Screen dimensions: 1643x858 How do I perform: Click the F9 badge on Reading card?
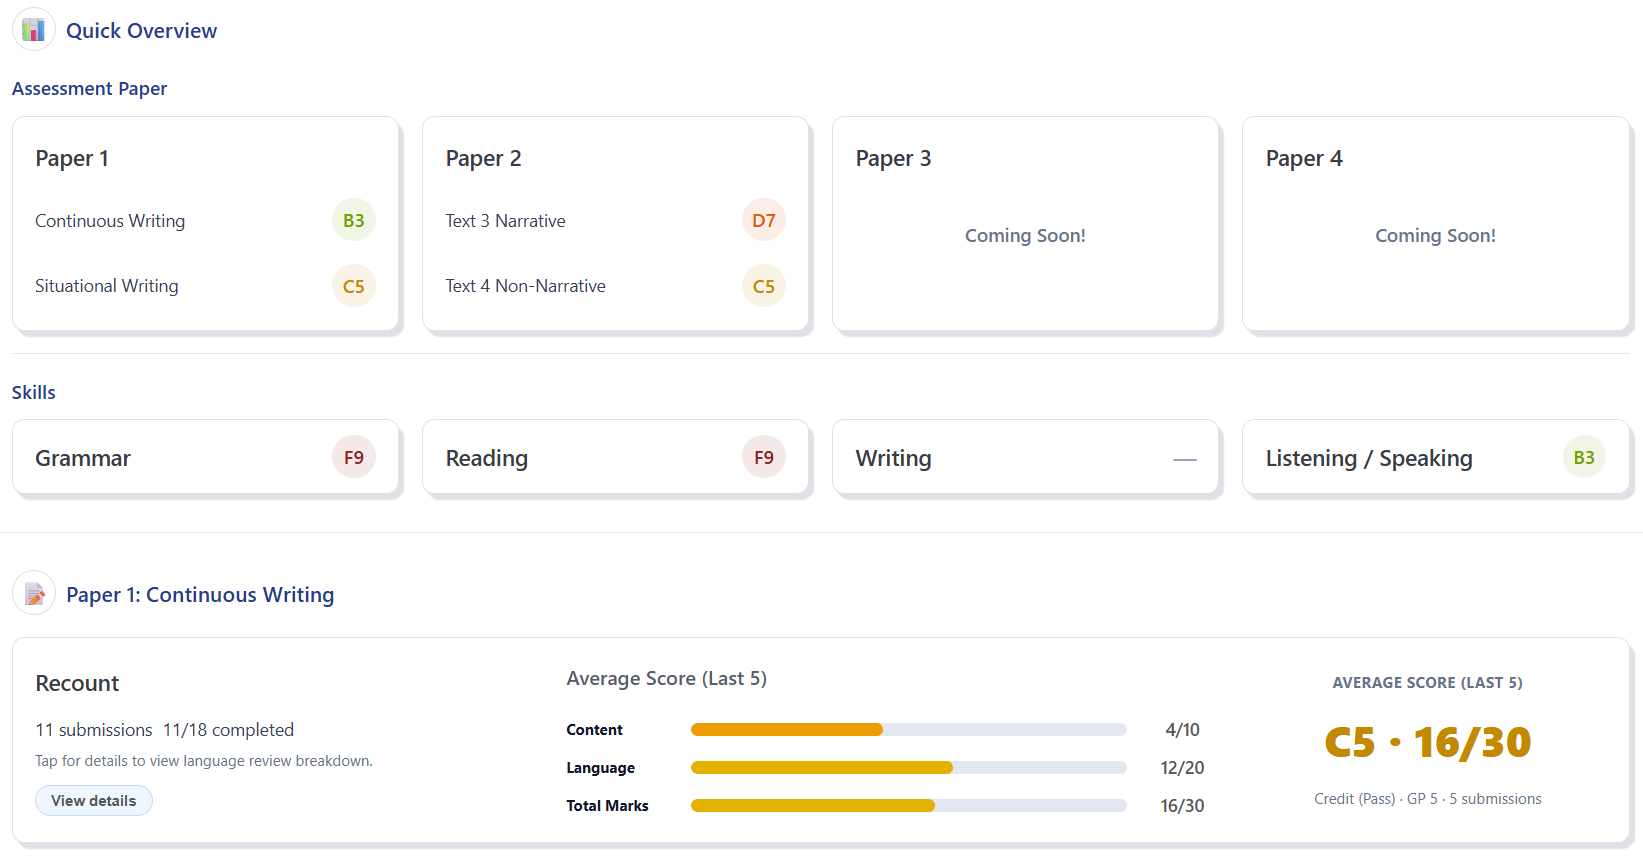(764, 457)
